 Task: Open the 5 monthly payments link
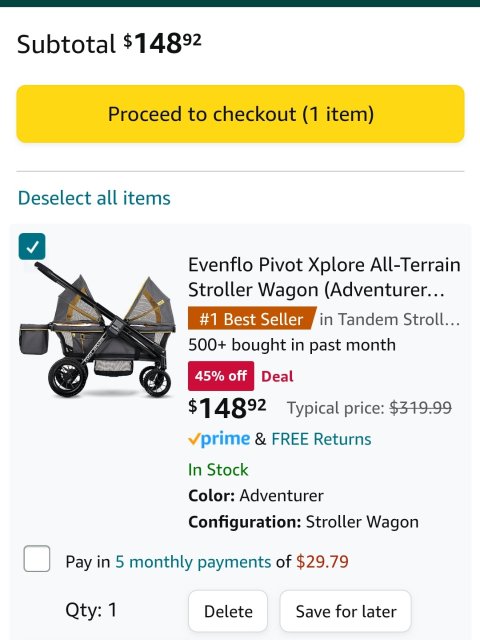193,562
